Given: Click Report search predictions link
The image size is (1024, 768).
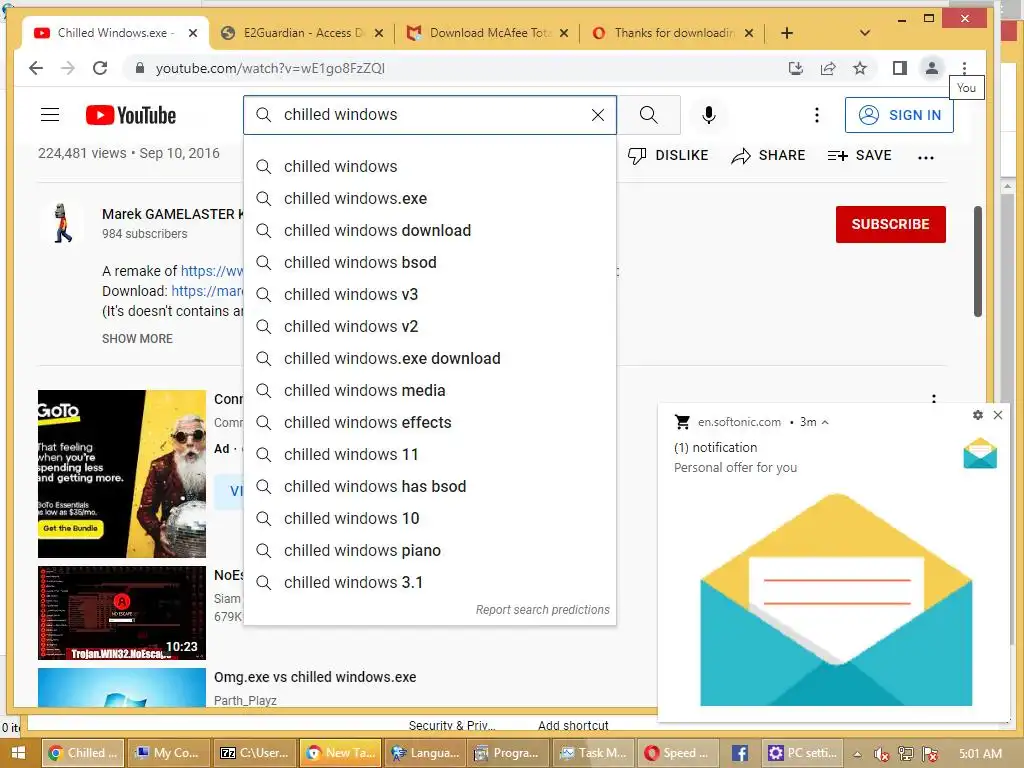Looking at the screenshot, I should click(542, 610).
